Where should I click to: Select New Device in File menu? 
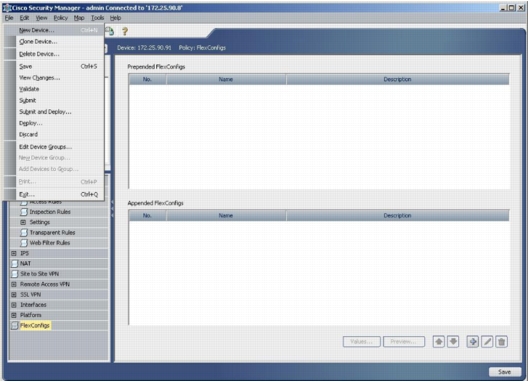[x=37, y=30]
